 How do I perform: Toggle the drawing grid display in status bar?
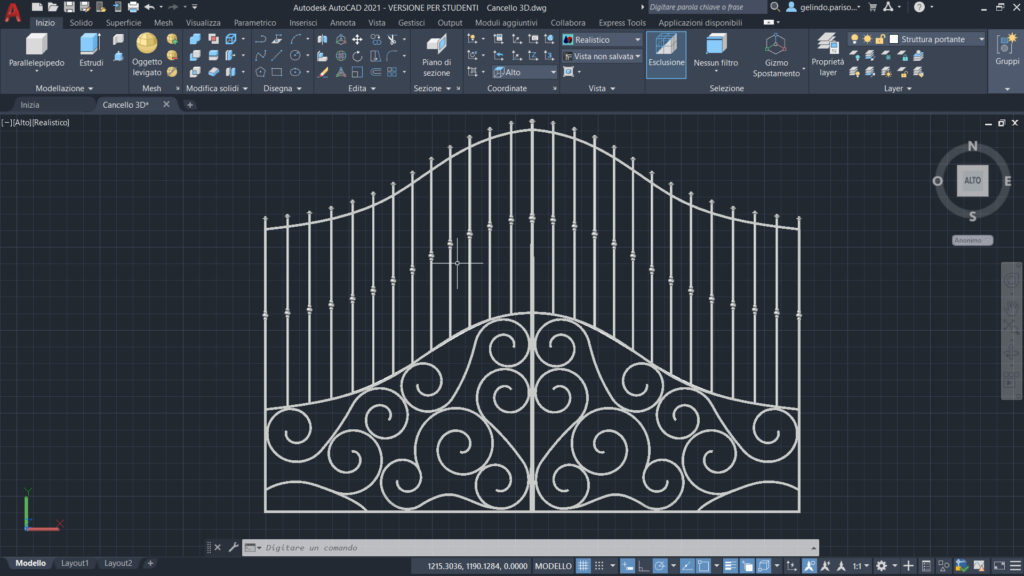point(583,566)
